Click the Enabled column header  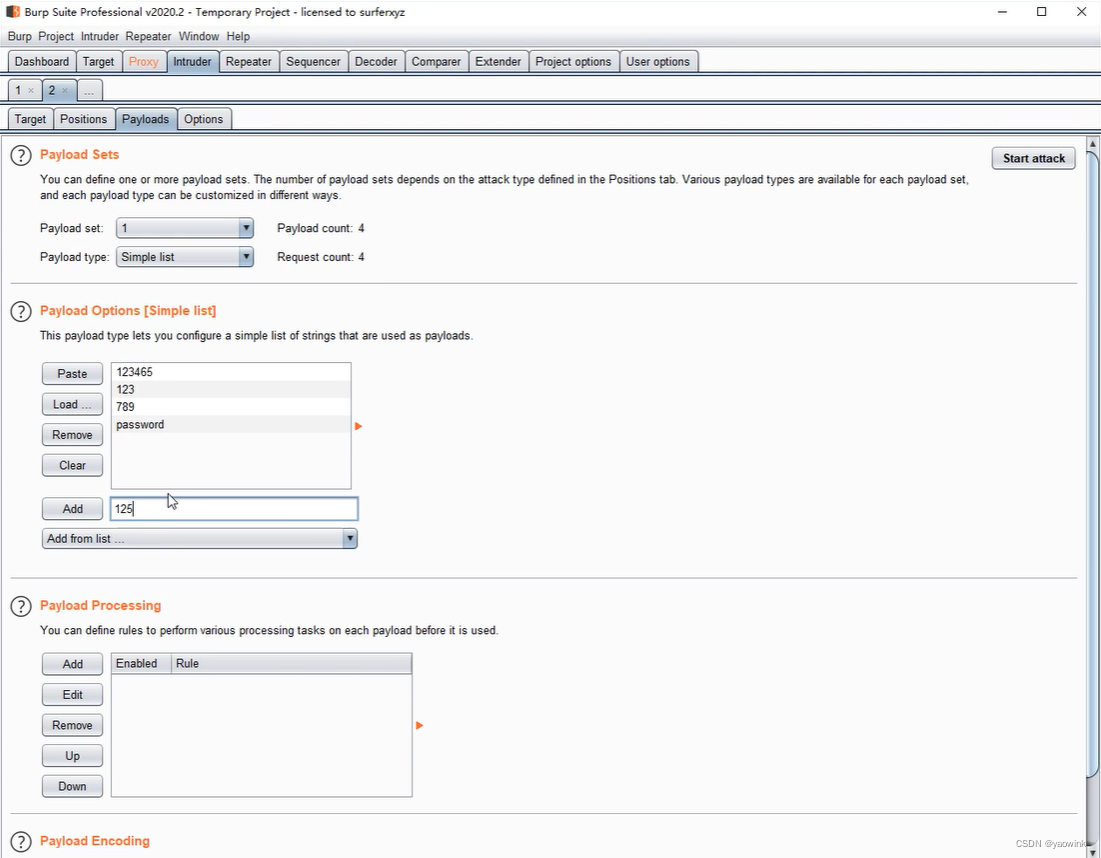pos(141,664)
